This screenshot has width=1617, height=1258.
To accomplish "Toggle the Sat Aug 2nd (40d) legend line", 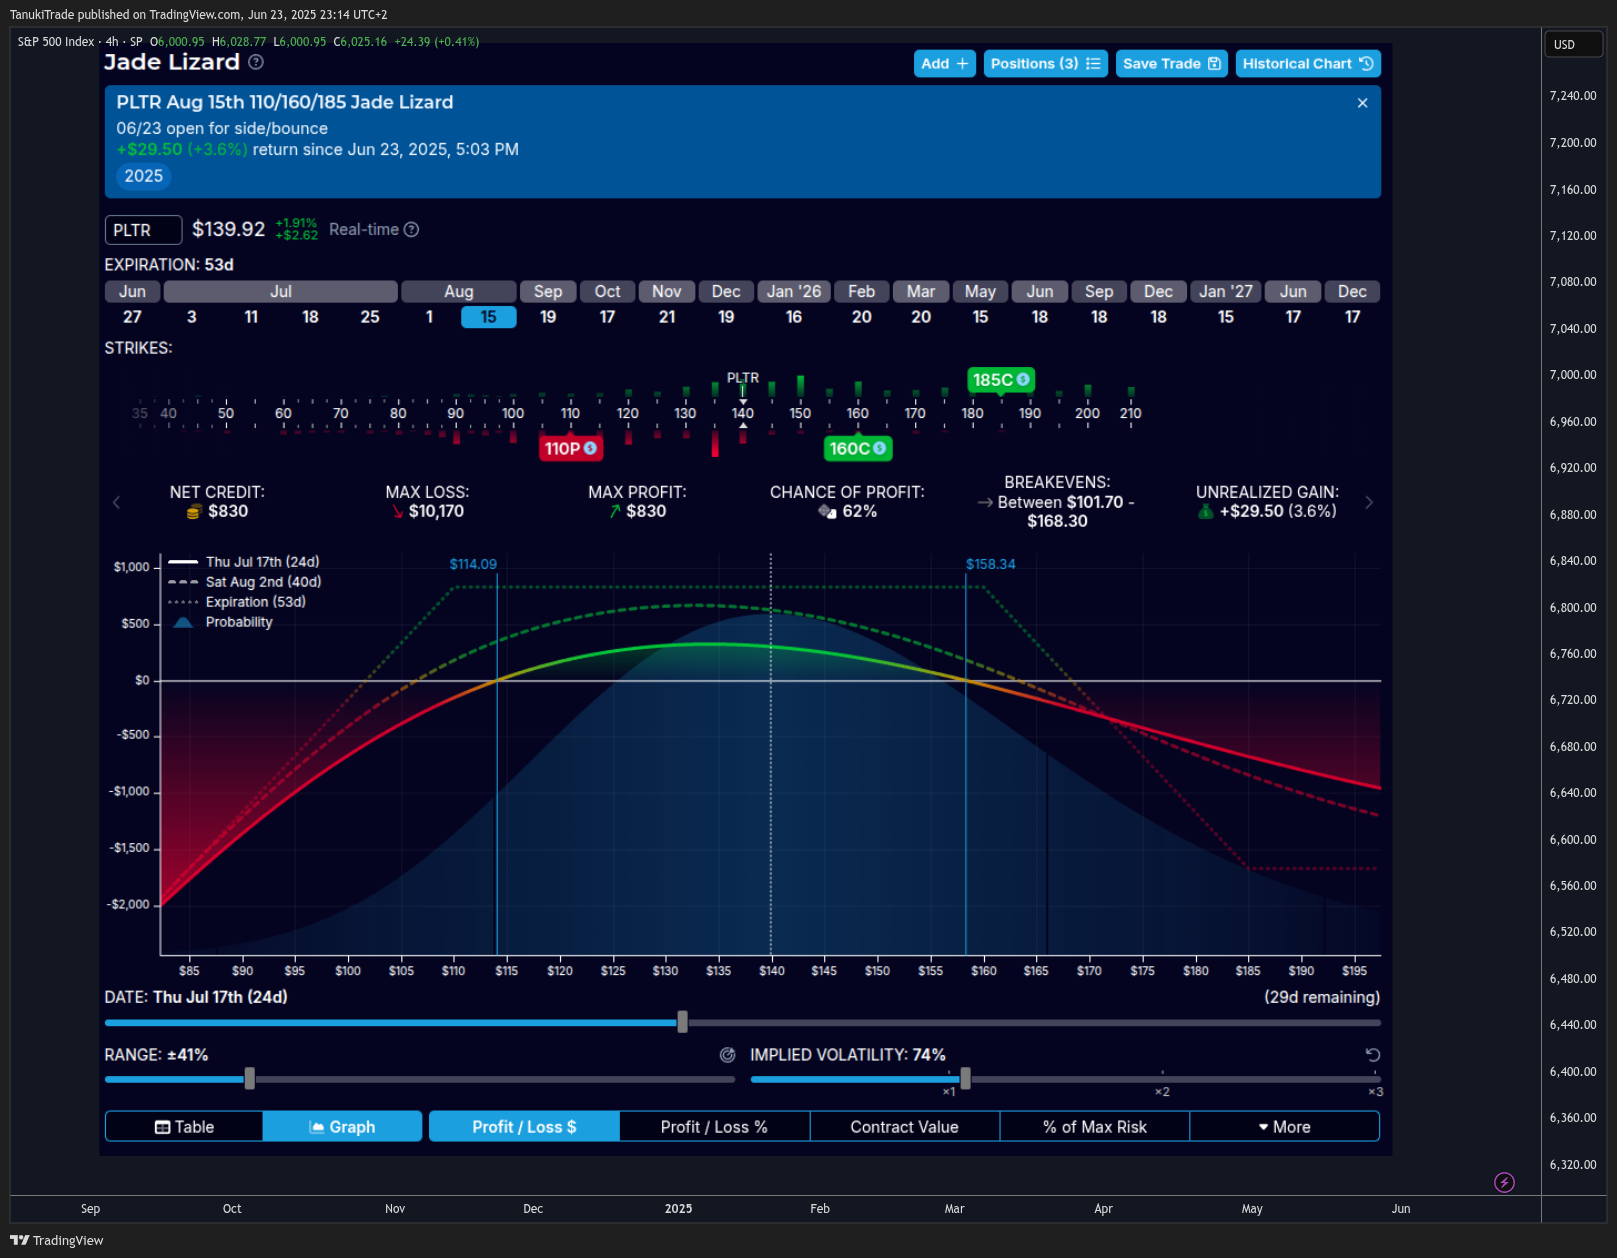I will (245, 582).
